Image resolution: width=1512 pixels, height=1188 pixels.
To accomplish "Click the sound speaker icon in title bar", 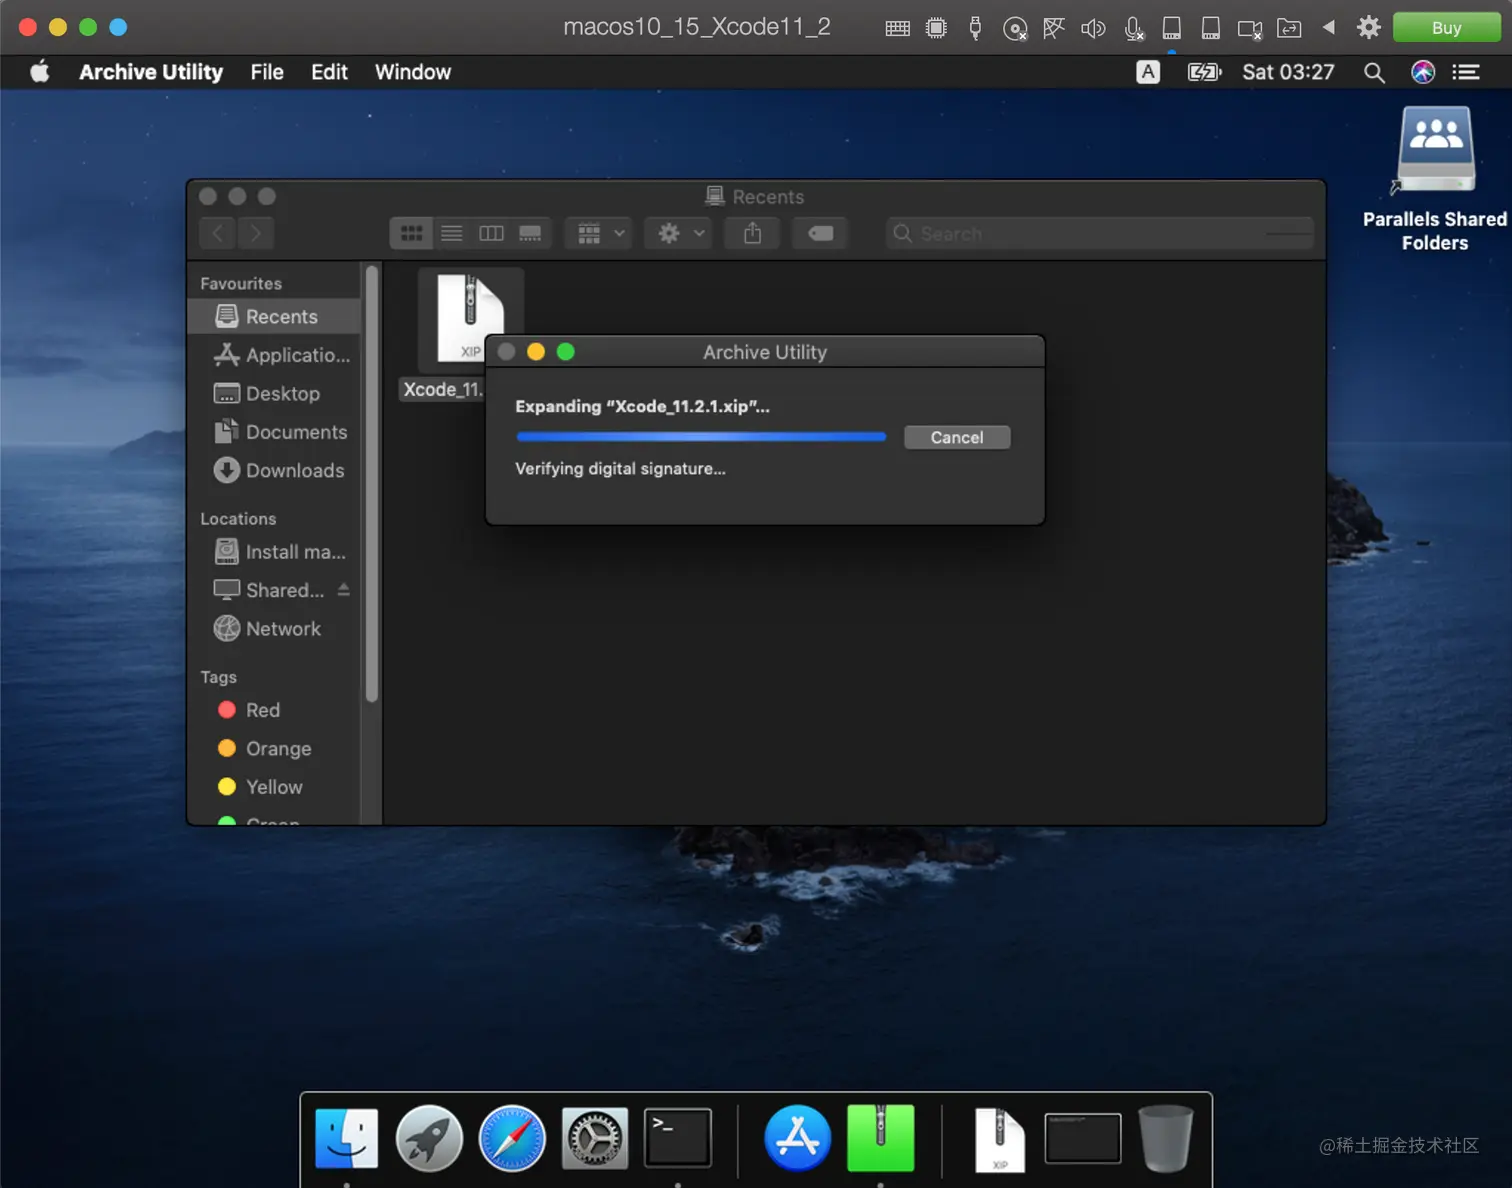I will pyautogui.click(x=1093, y=28).
